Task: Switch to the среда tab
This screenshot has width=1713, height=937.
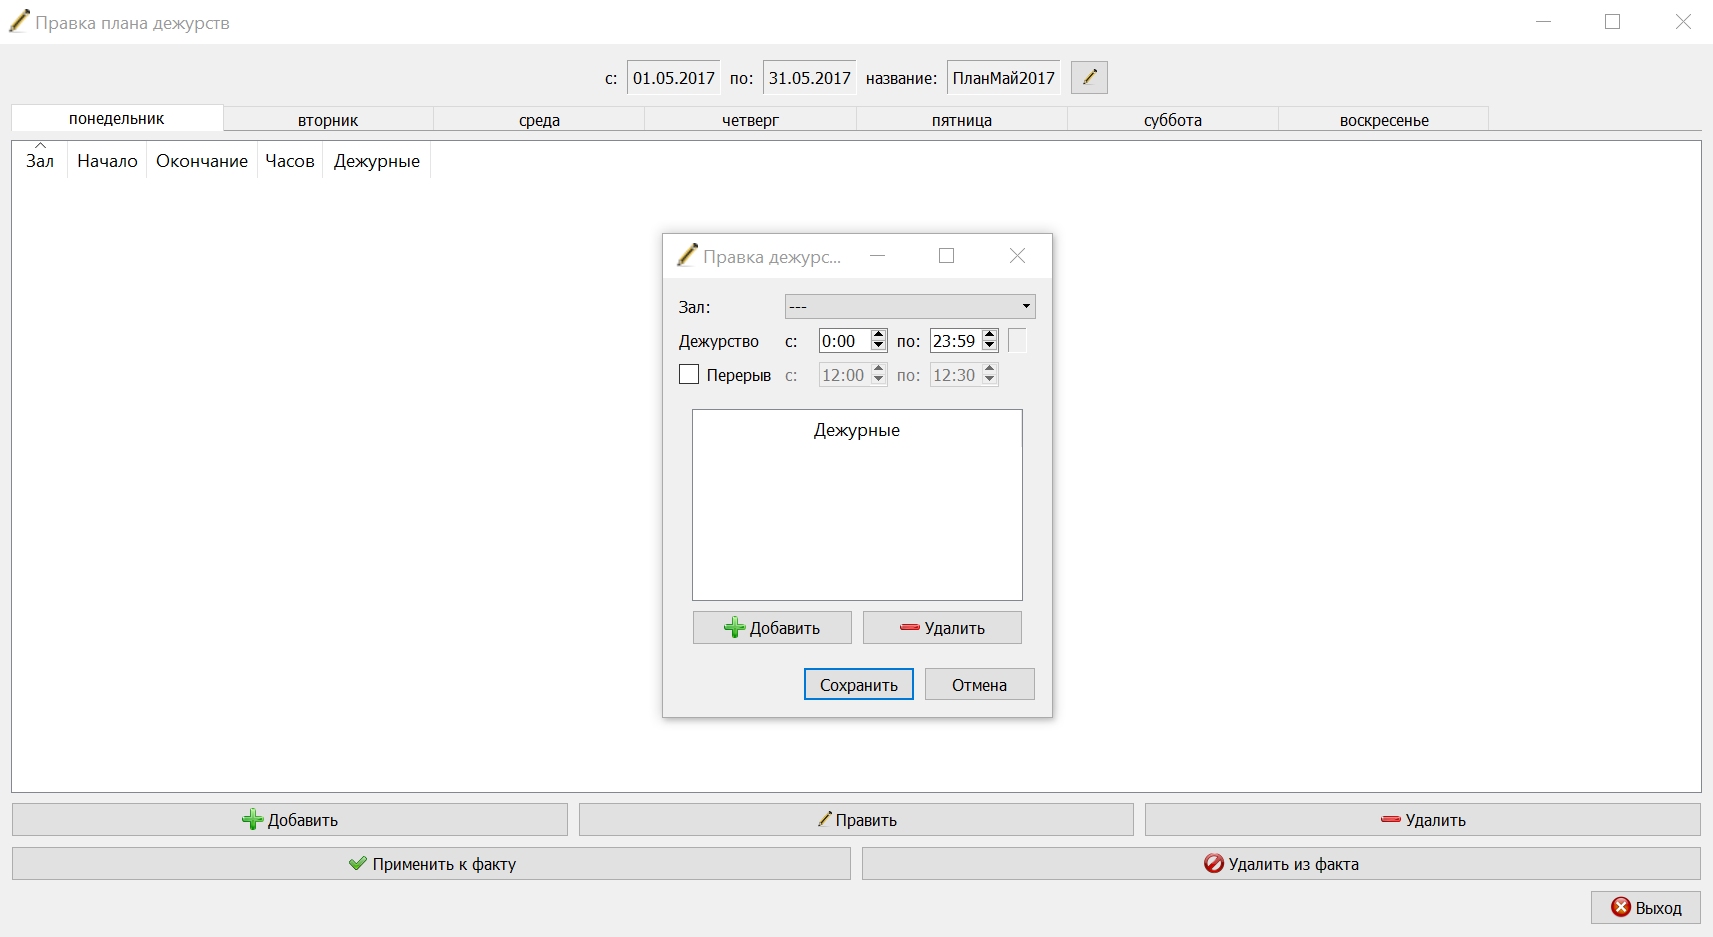Action: click(539, 120)
